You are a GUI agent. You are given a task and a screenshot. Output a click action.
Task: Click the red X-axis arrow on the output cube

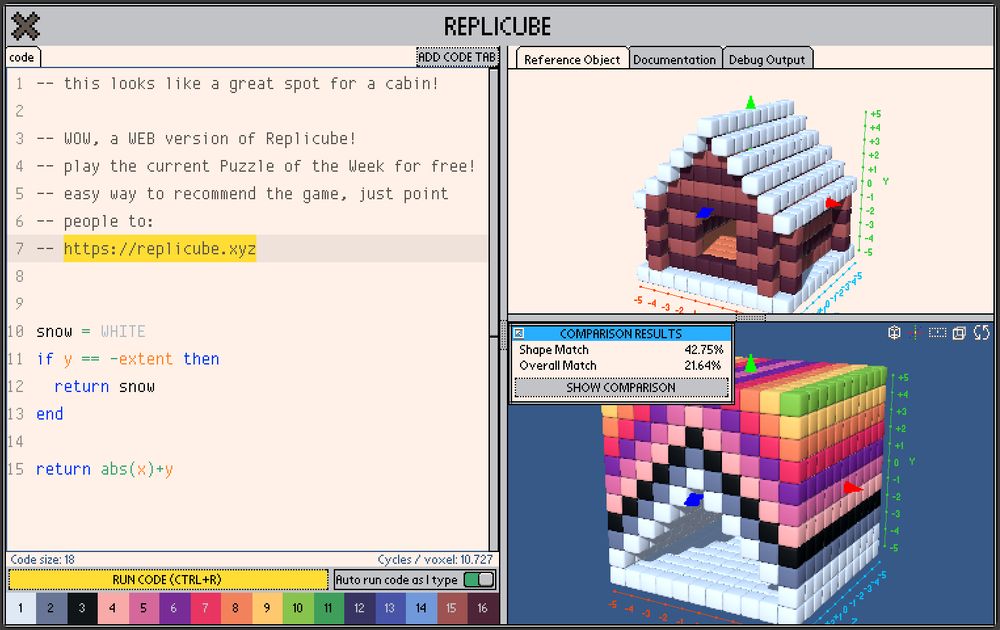pos(853,487)
